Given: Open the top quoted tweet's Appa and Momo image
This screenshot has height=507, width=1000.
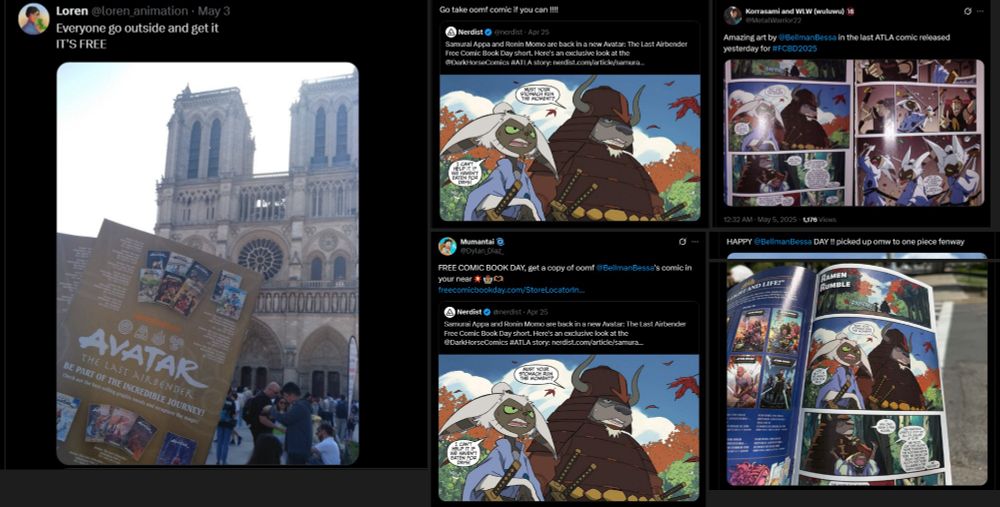Looking at the screenshot, I should (x=570, y=147).
